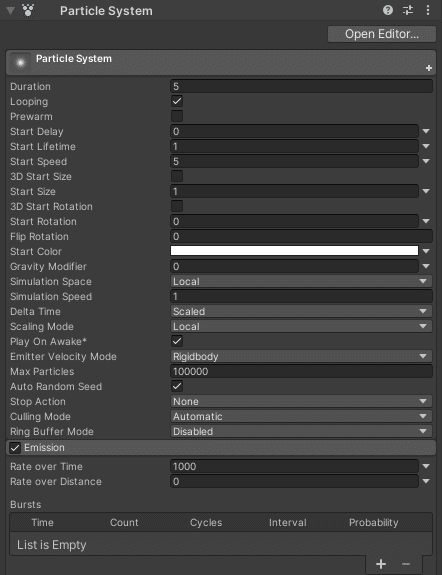The image size is (442, 575).
Task: Open the Start Color white swatch
Action: tap(294, 251)
